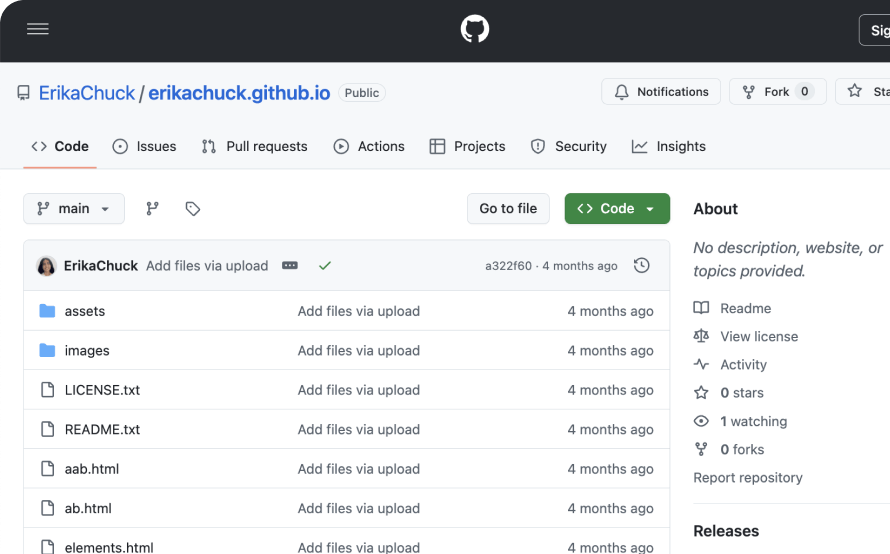
Task: Open the 0 stars link
Action: tap(742, 393)
